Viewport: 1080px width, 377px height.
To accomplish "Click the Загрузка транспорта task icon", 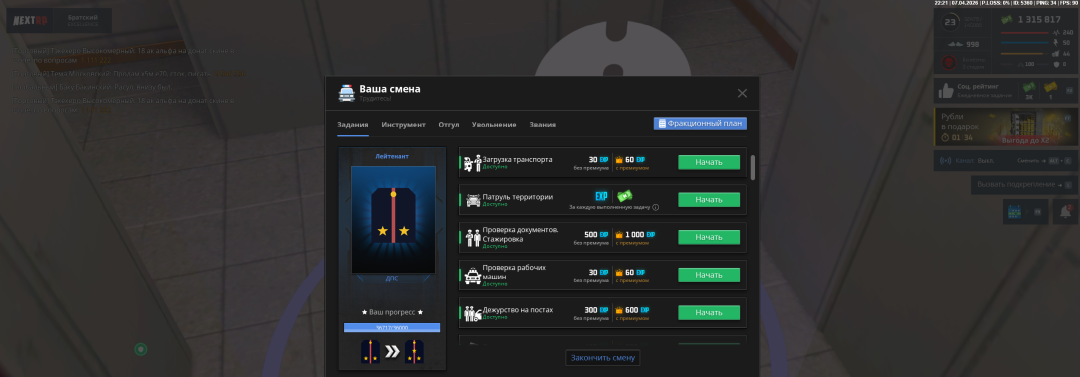I will tap(472, 163).
